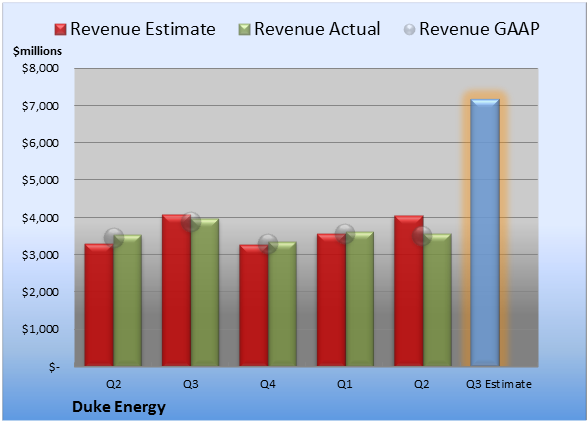This screenshot has height=422, width=588.
Task: Click the GAAP marker above Q4
Action: tap(268, 244)
